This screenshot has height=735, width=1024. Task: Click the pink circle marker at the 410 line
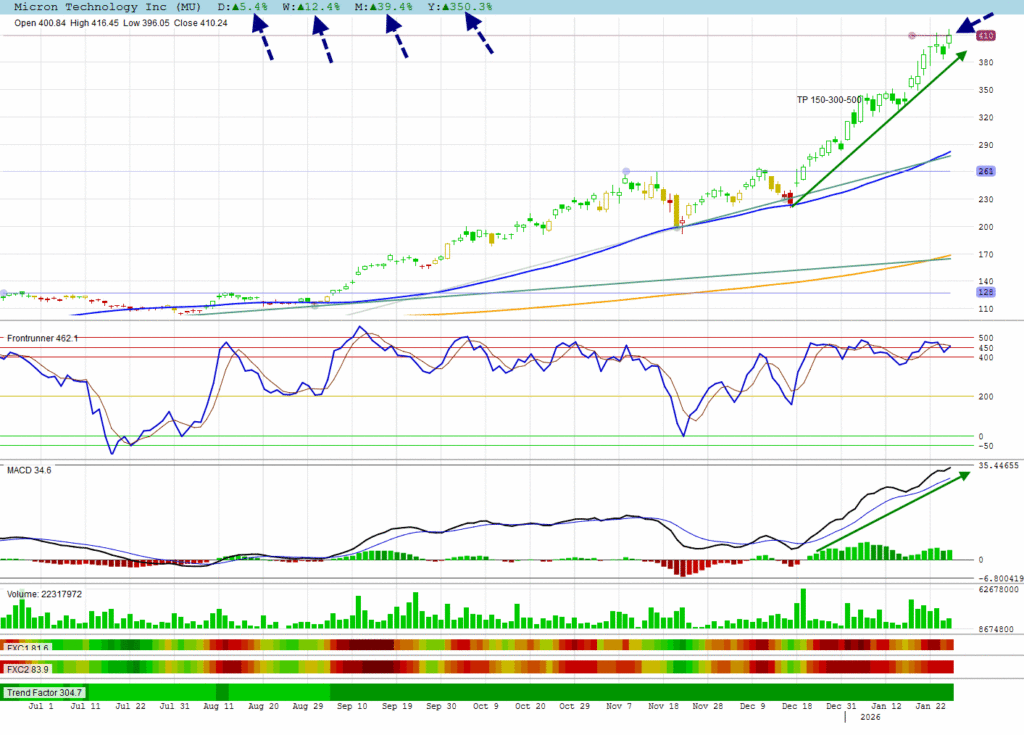912,36
